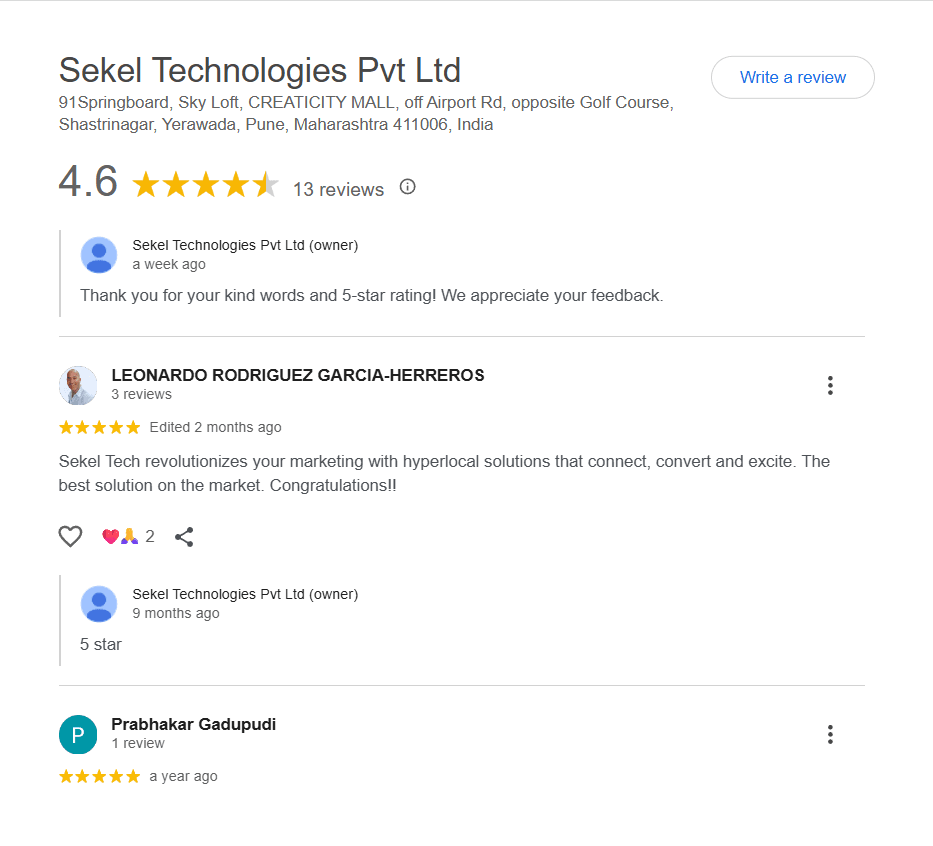This screenshot has height=846, width=933.
Task: Click the five-star rating on Leonardo's review
Action: (x=99, y=426)
